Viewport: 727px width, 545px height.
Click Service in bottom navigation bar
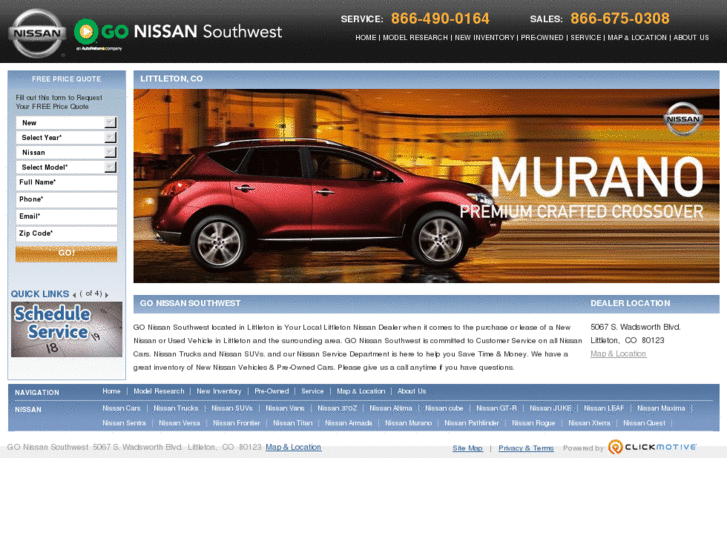point(312,391)
